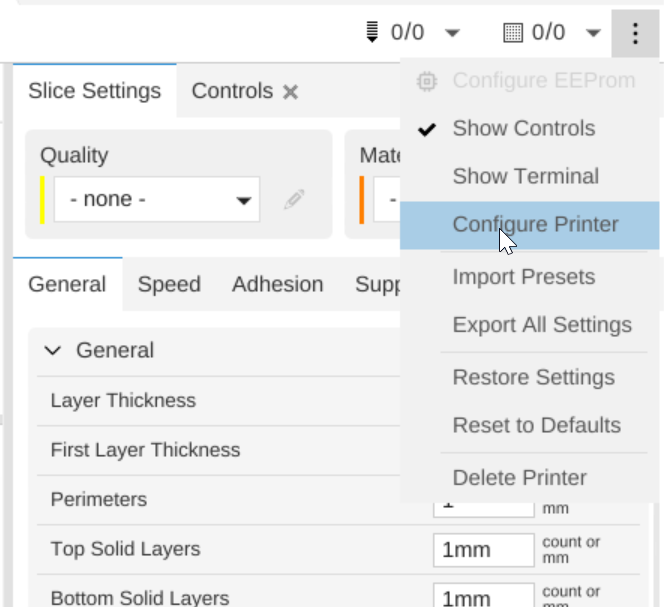
Task: Toggle the Show Controls checkmark option
Action: tap(523, 129)
